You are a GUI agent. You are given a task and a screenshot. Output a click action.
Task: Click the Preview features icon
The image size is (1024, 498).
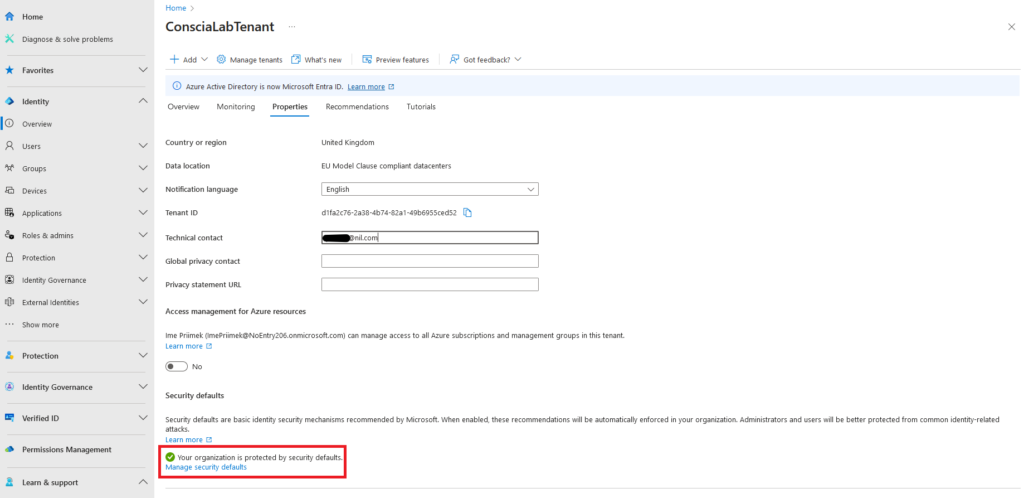coord(367,59)
